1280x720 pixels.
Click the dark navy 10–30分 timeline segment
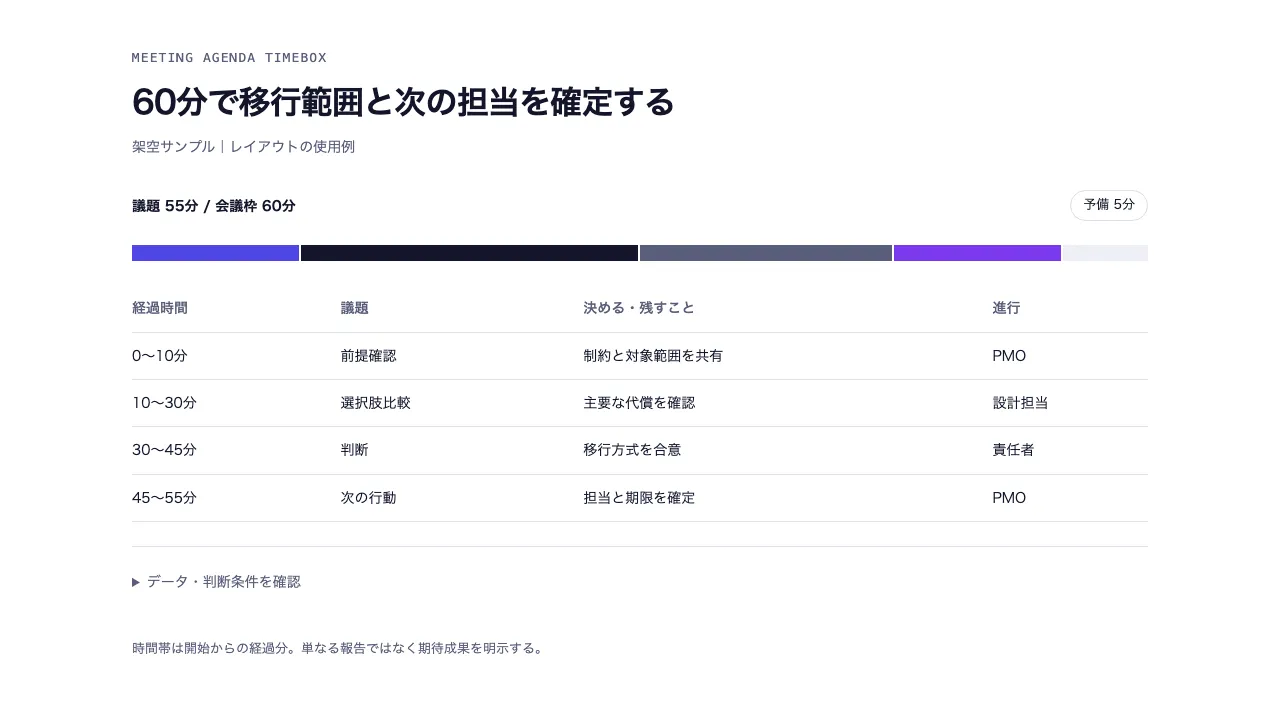(x=469, y=253)
